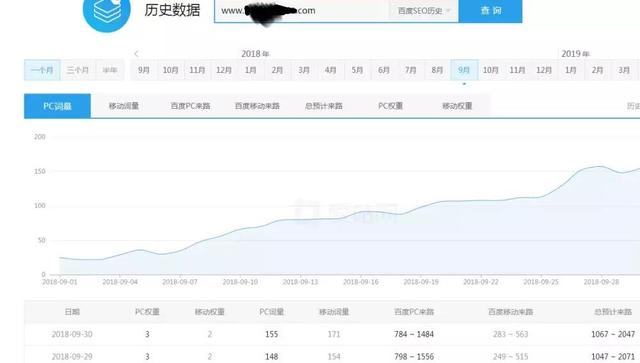The width and height of the screenshot is (640, 363).
Task: Click the PC词量 table column header
Action: [271, 312]
